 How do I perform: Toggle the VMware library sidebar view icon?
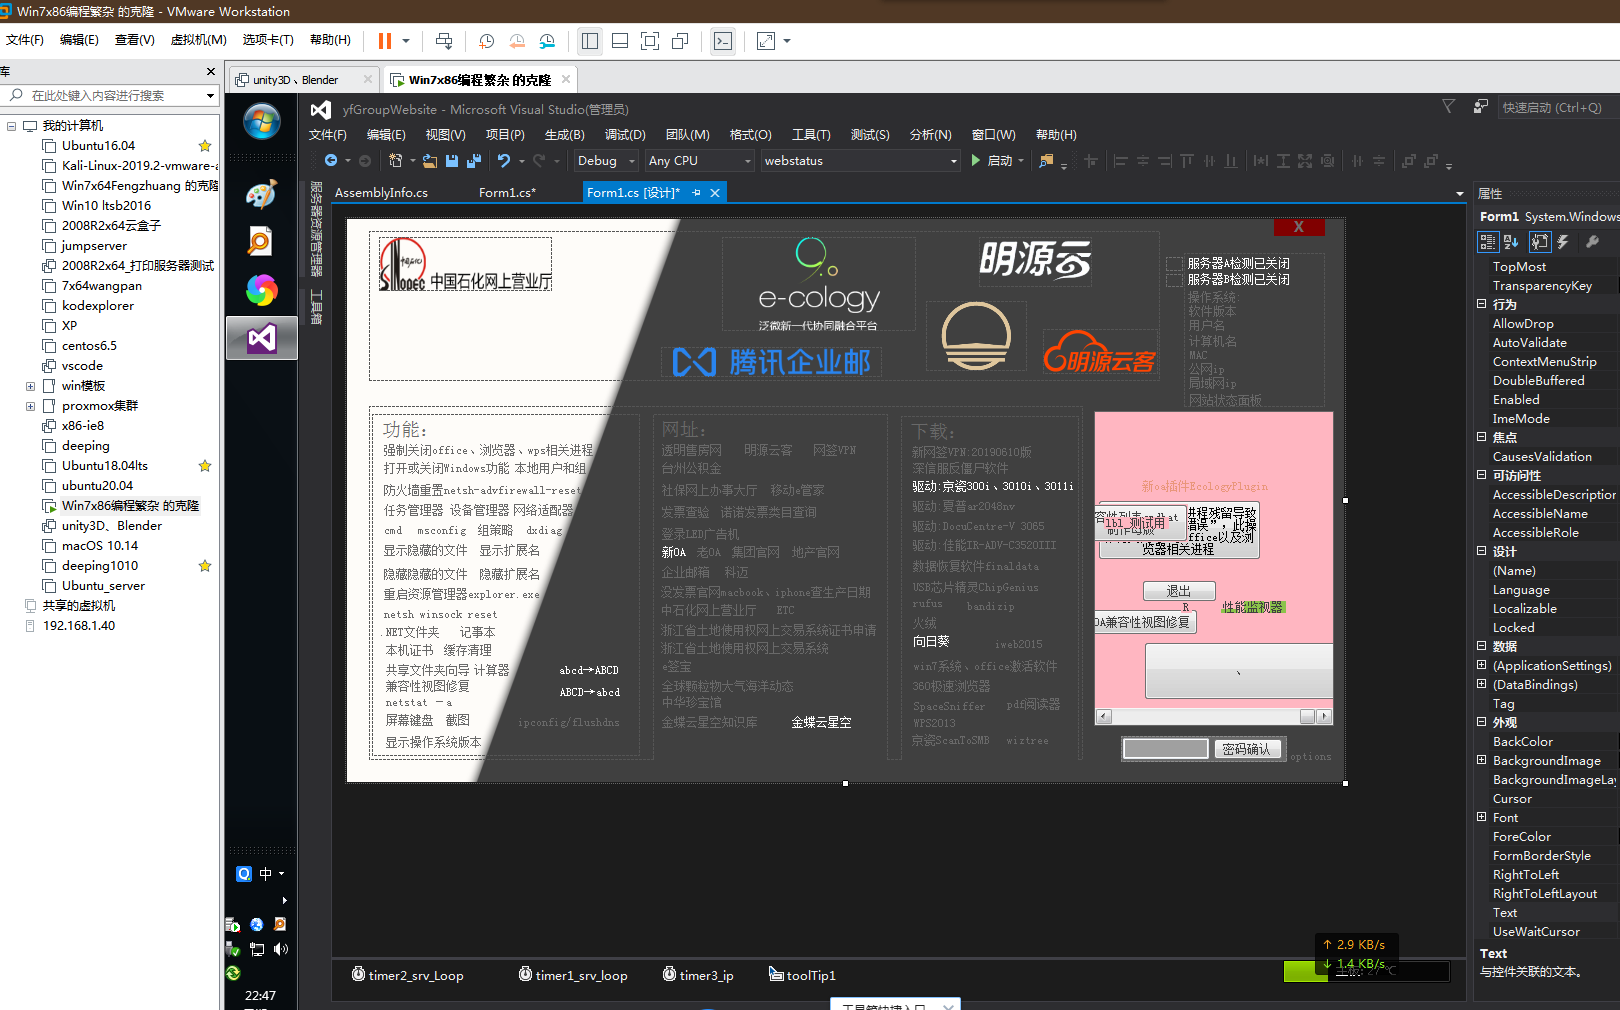point(590,41)
